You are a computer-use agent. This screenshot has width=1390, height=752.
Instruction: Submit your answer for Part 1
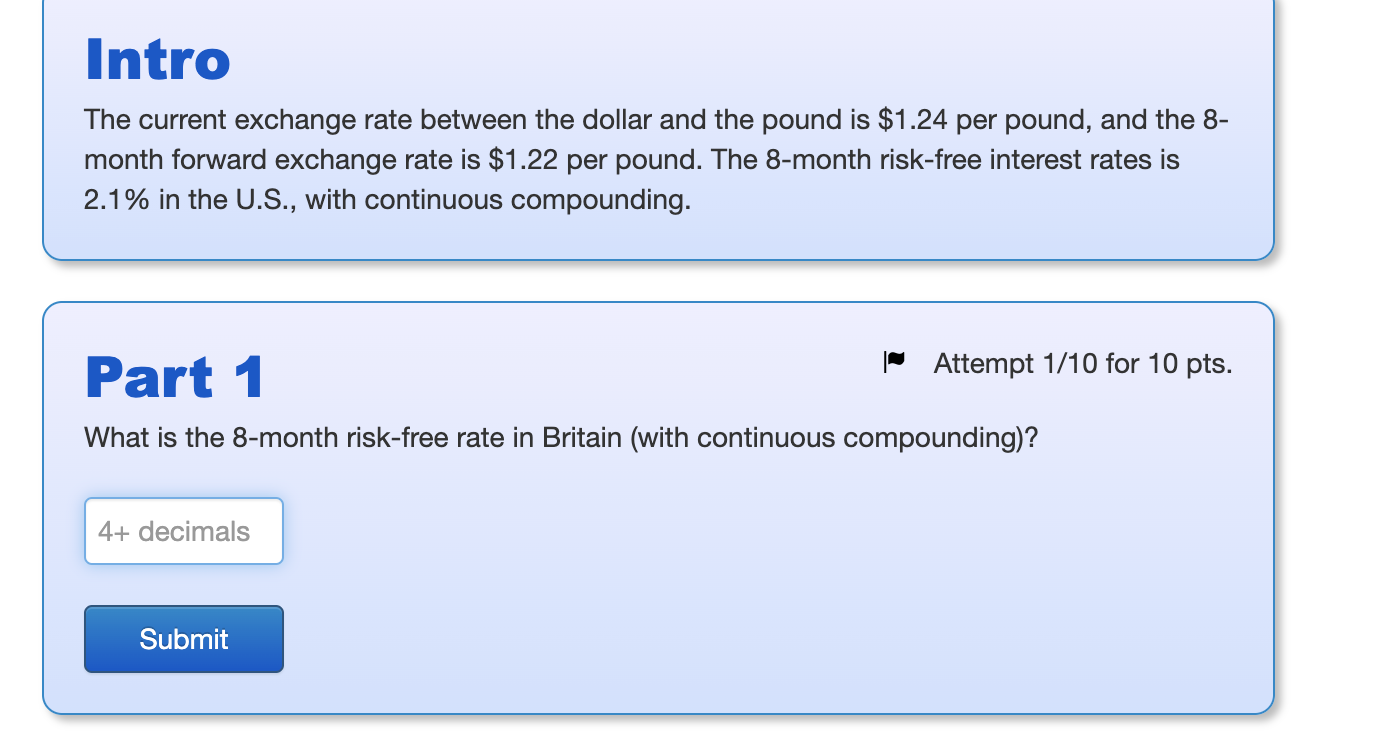coord(183,638)
